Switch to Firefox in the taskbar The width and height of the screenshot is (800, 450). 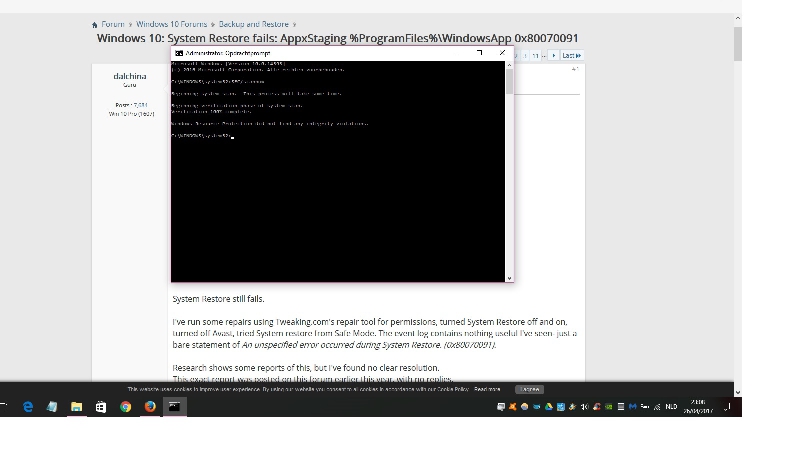click(x=150, y=407)
